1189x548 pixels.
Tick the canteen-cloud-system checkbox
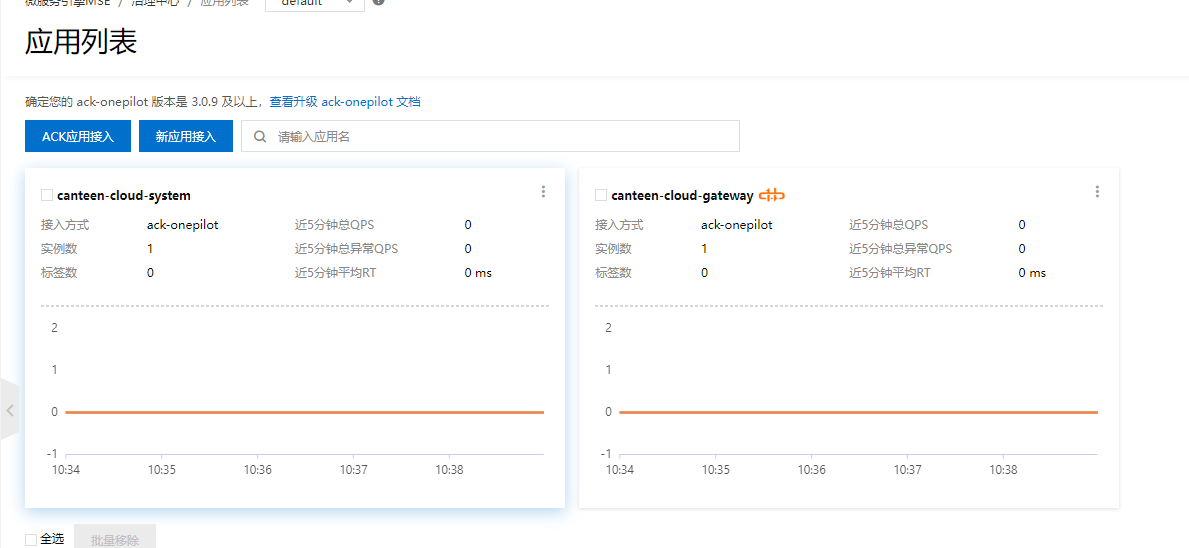46,195
